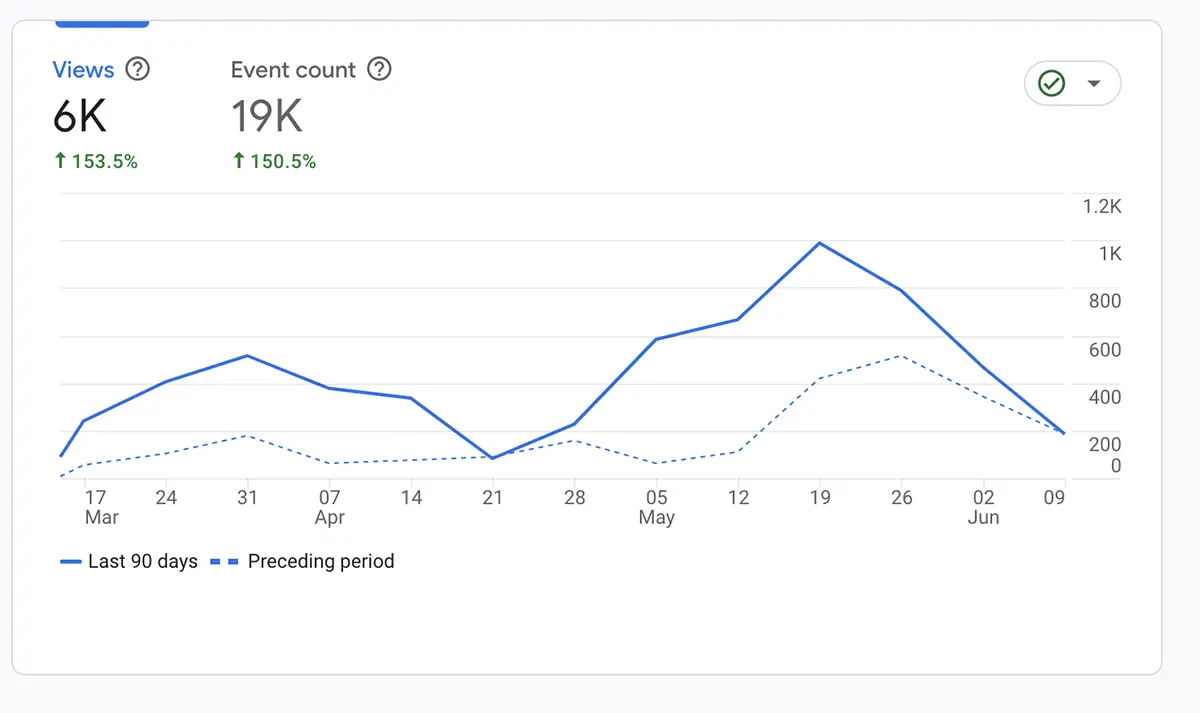Click the 05 May date label on the axis

656,497
